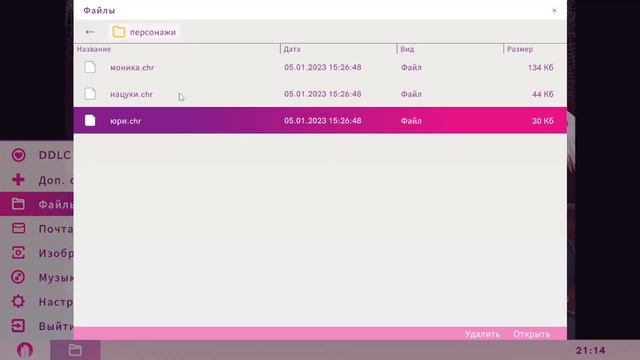Image resolution: width=640 pixels, height=360 pixels.
Task: Sort by the Размер column header
Action: click(x=520, y=49)
